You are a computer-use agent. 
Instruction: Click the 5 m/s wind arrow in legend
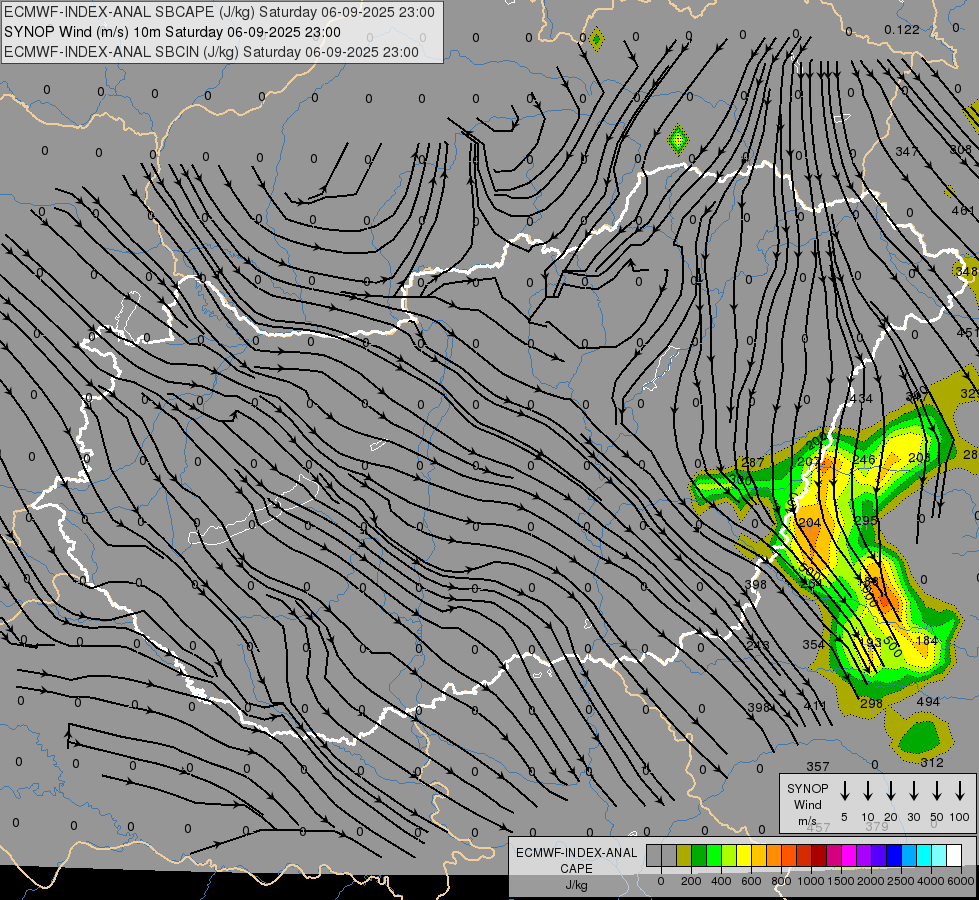click(844, 791)
